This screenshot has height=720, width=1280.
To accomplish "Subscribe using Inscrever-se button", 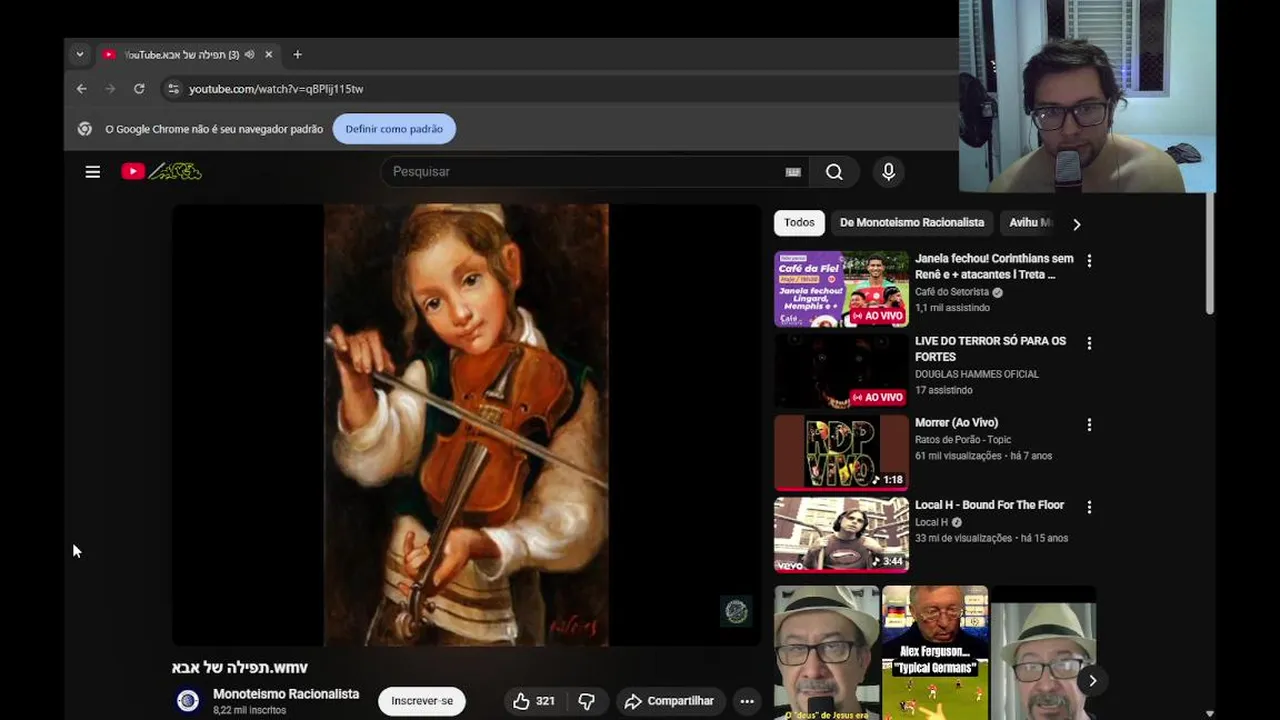I will tap(422, 701).
